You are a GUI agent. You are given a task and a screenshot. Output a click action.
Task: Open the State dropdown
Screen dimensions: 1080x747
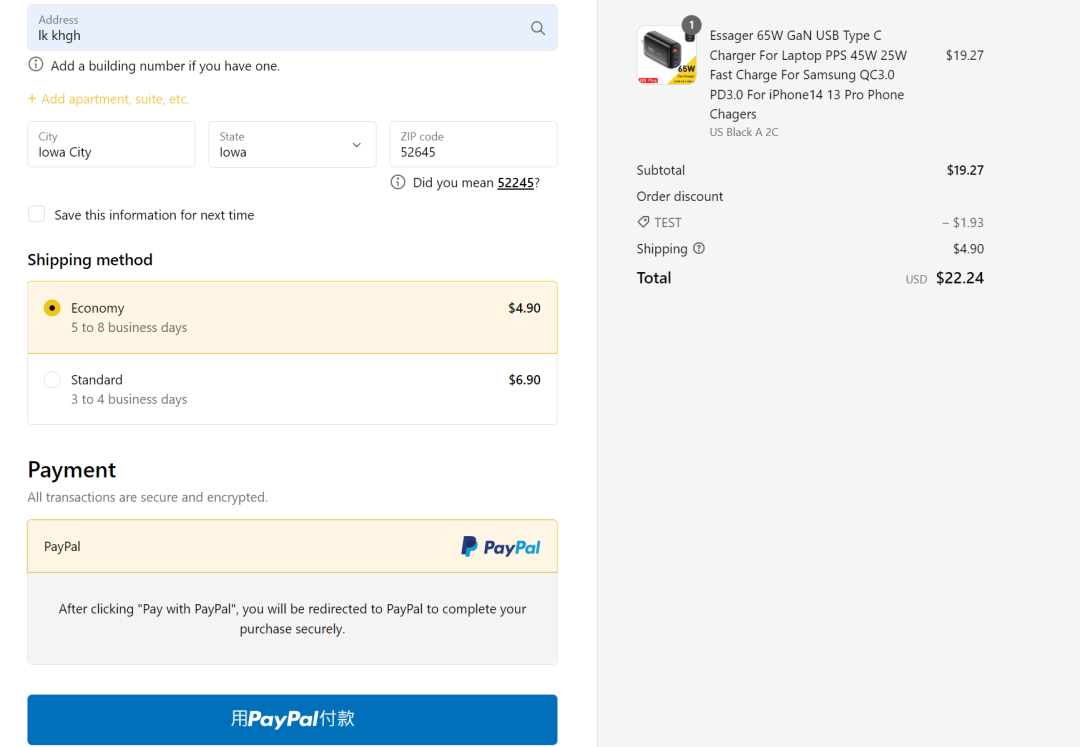292,145
